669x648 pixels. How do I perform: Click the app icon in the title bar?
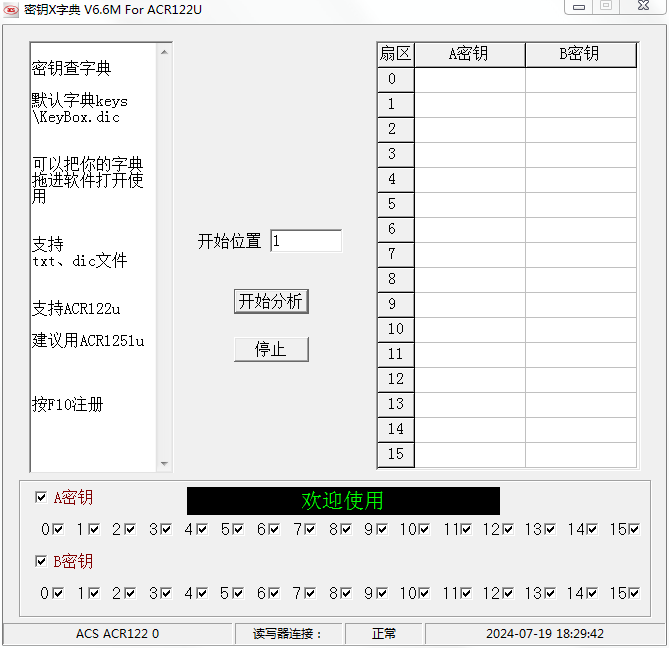point(11,9)
